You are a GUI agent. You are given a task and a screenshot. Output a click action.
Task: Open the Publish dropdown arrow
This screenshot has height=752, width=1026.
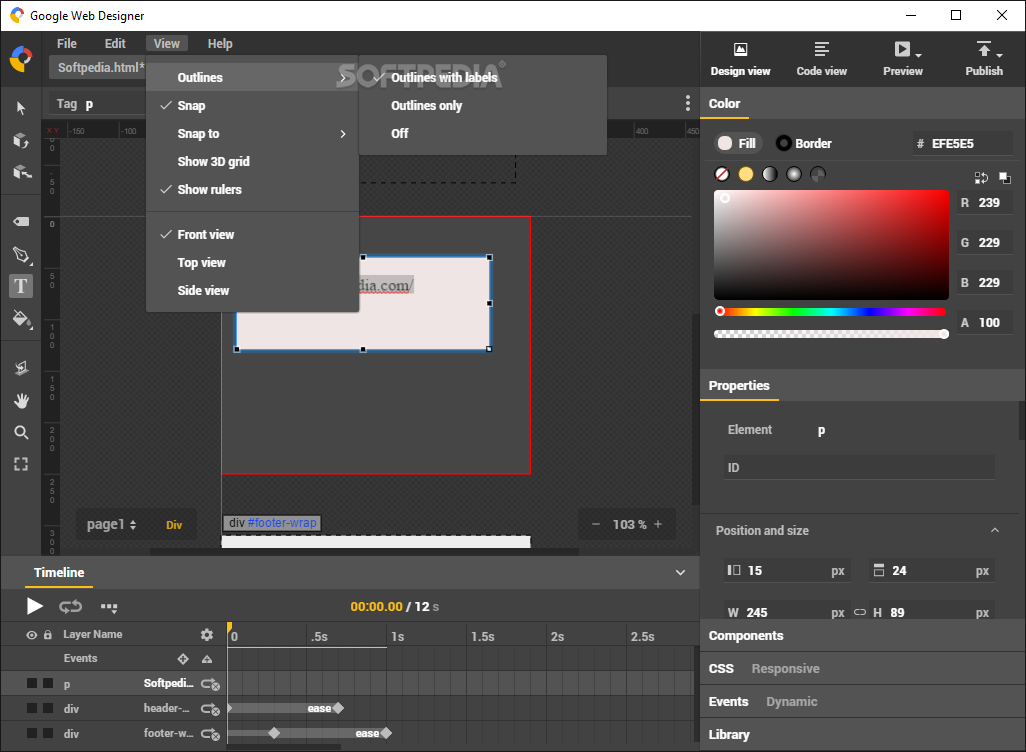[999, 55]
